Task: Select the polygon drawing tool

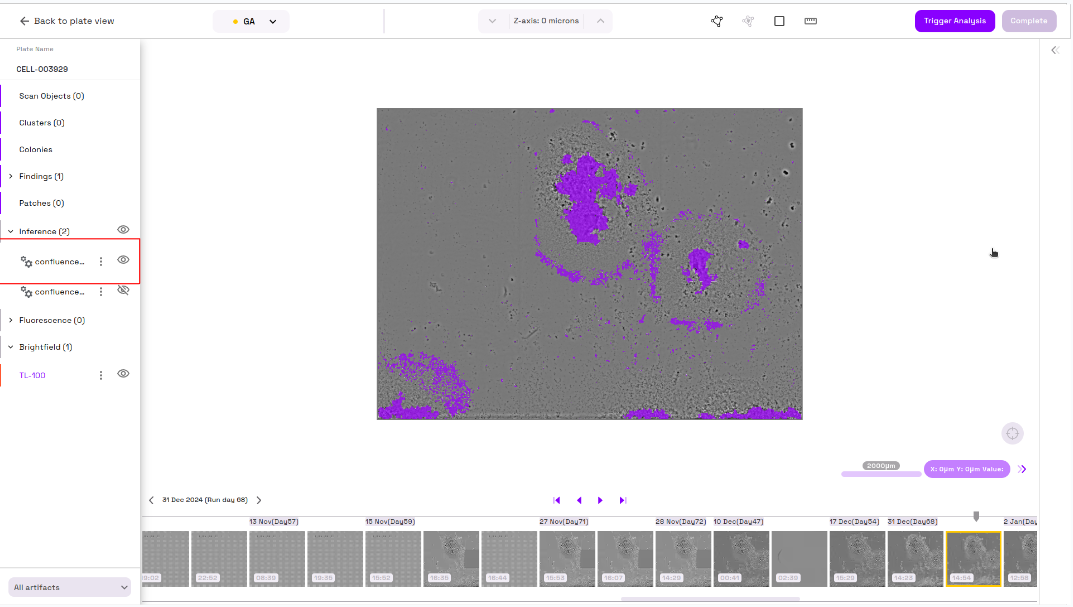Action: (x=717, y=21)
